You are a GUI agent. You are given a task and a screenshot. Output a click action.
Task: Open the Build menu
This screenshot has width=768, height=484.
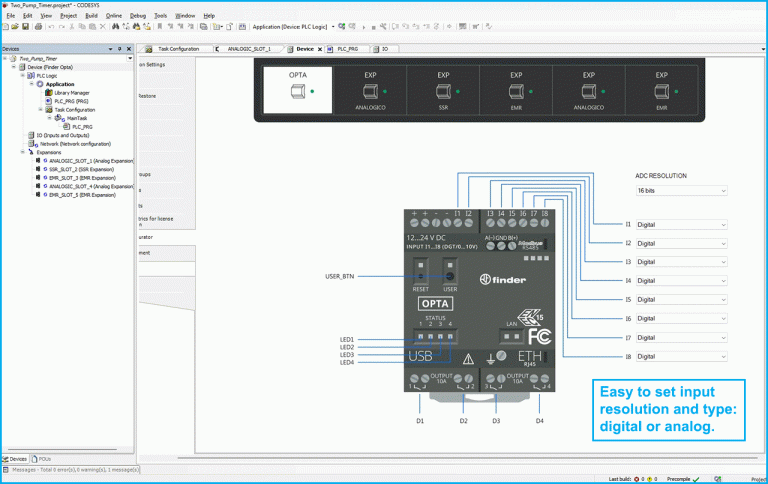coord(92,16)
